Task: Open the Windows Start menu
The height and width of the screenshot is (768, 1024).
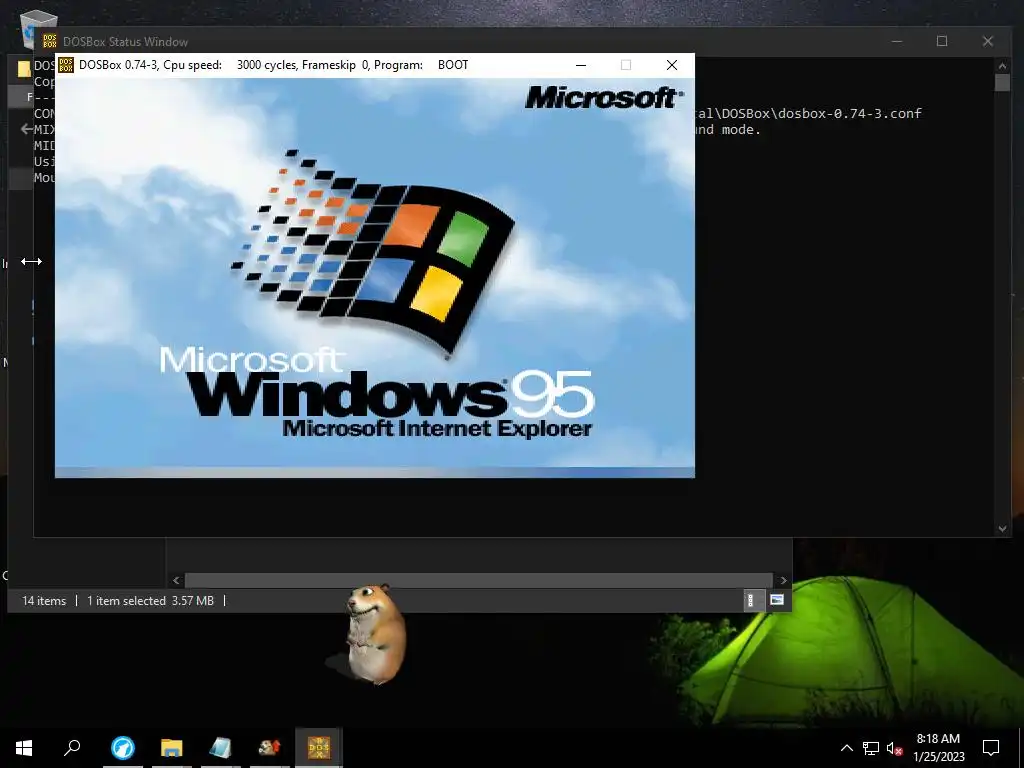Action: click(x=24, y=748)
